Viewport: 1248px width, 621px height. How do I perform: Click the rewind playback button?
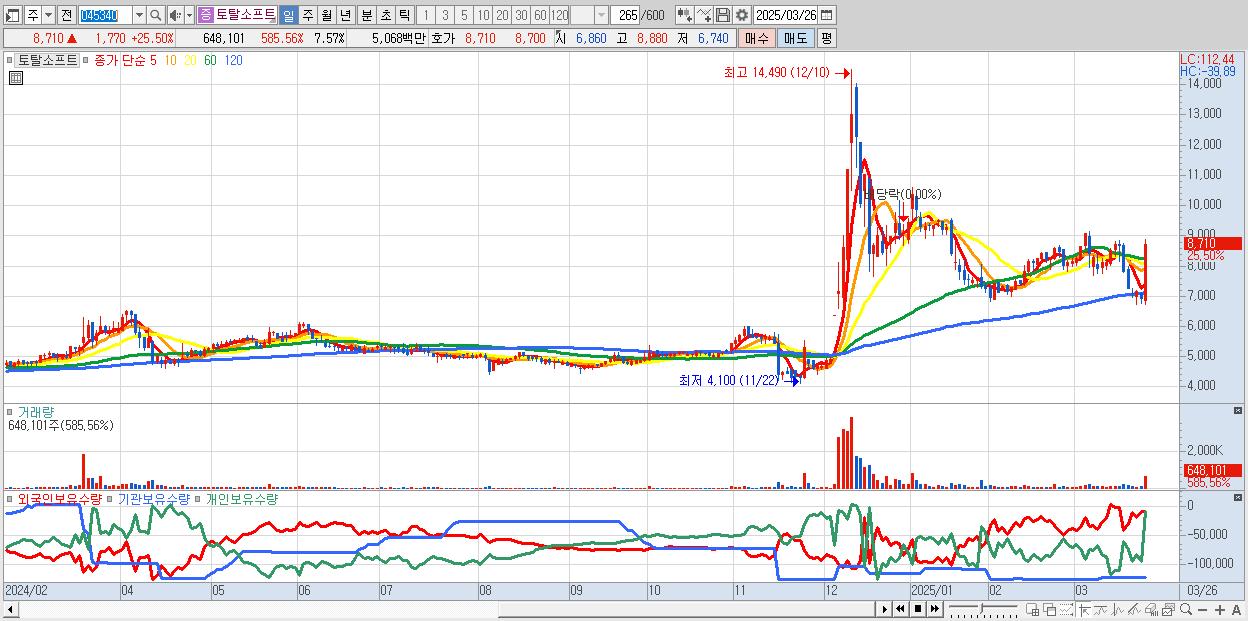901,609
